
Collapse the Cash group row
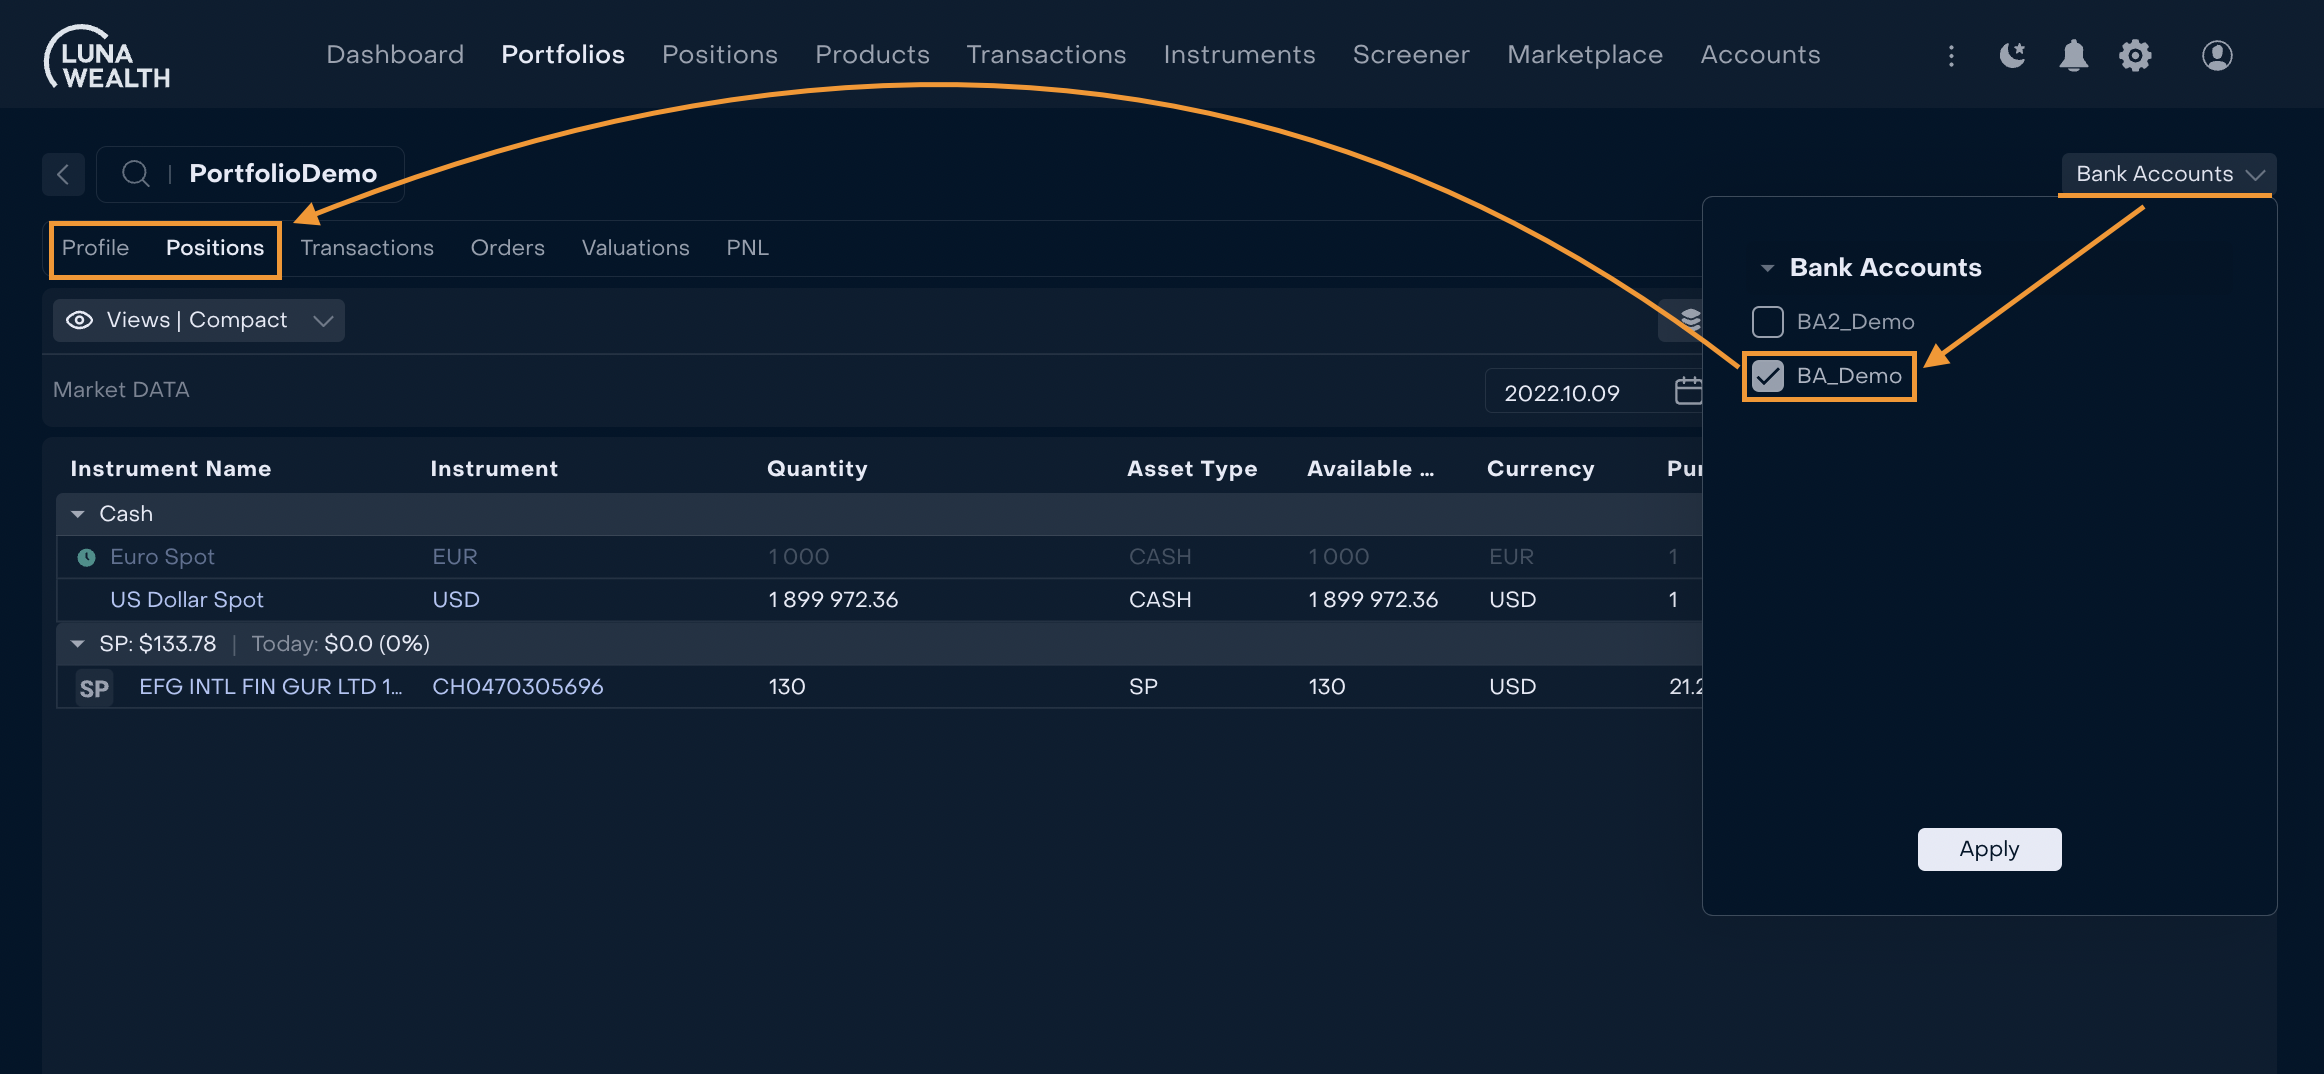tap(78, 514)
